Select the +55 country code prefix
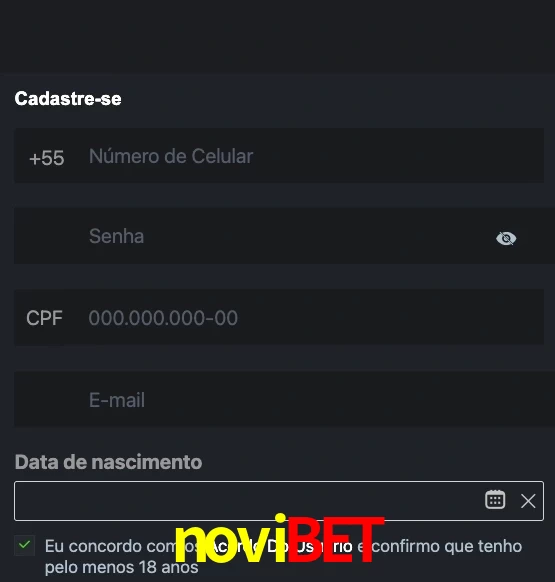555x582 pixels. tap(46, 158)
